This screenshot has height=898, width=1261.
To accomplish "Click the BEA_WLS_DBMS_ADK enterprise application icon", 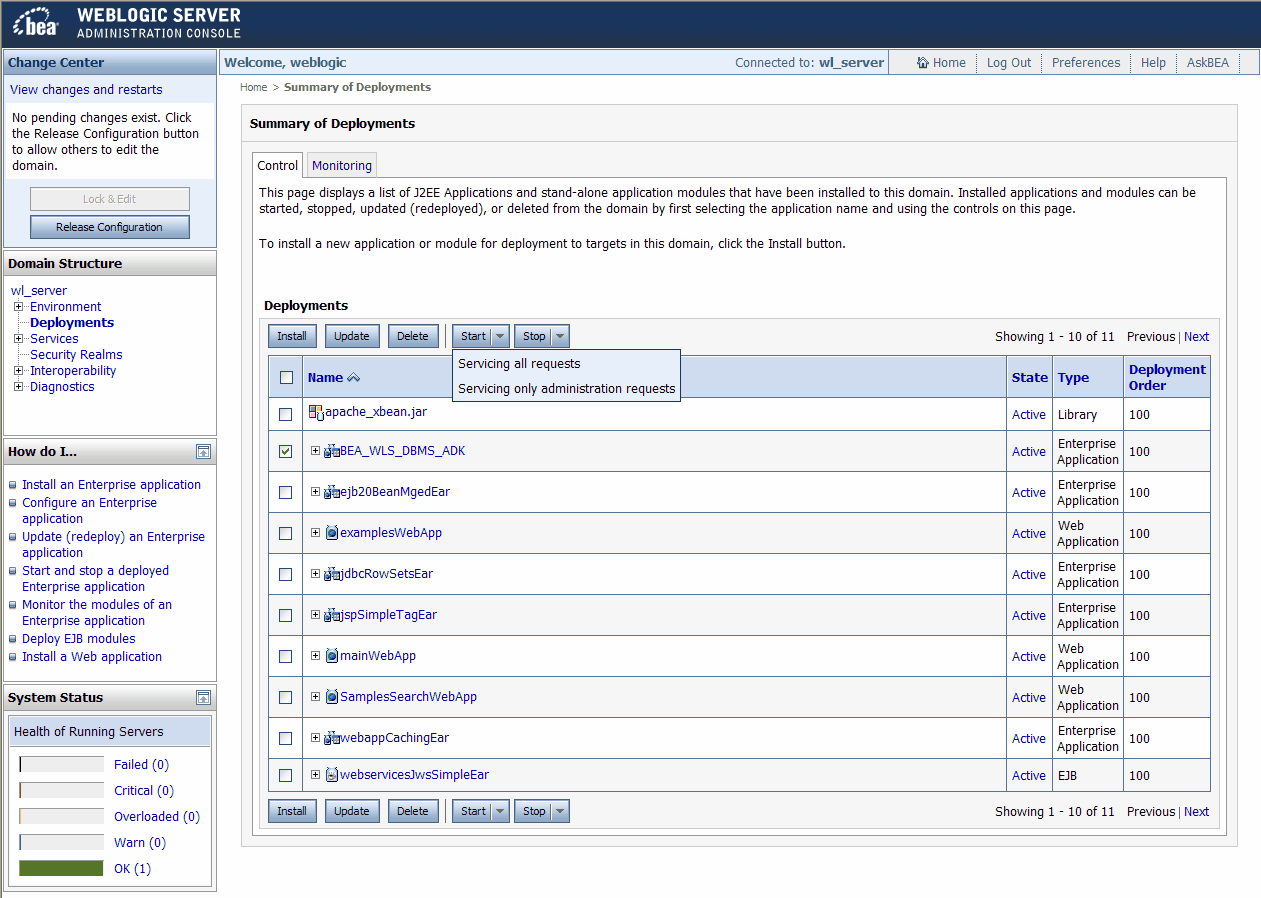I will (x=332, y=452).
